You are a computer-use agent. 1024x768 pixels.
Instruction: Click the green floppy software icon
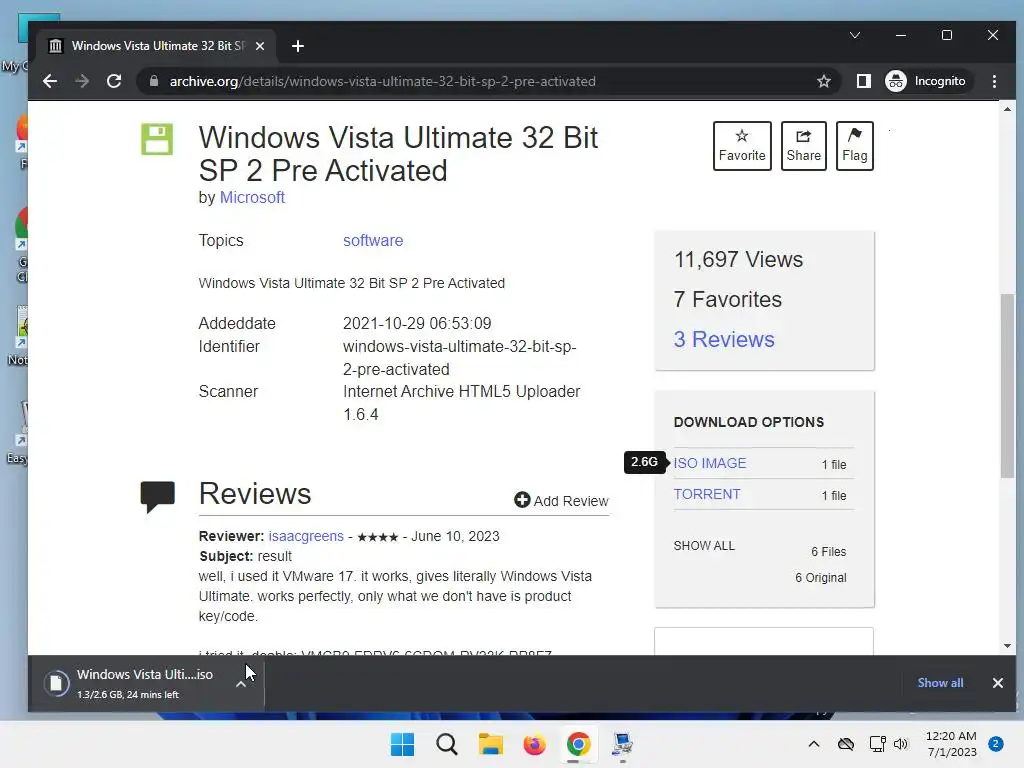coord(157,139)
